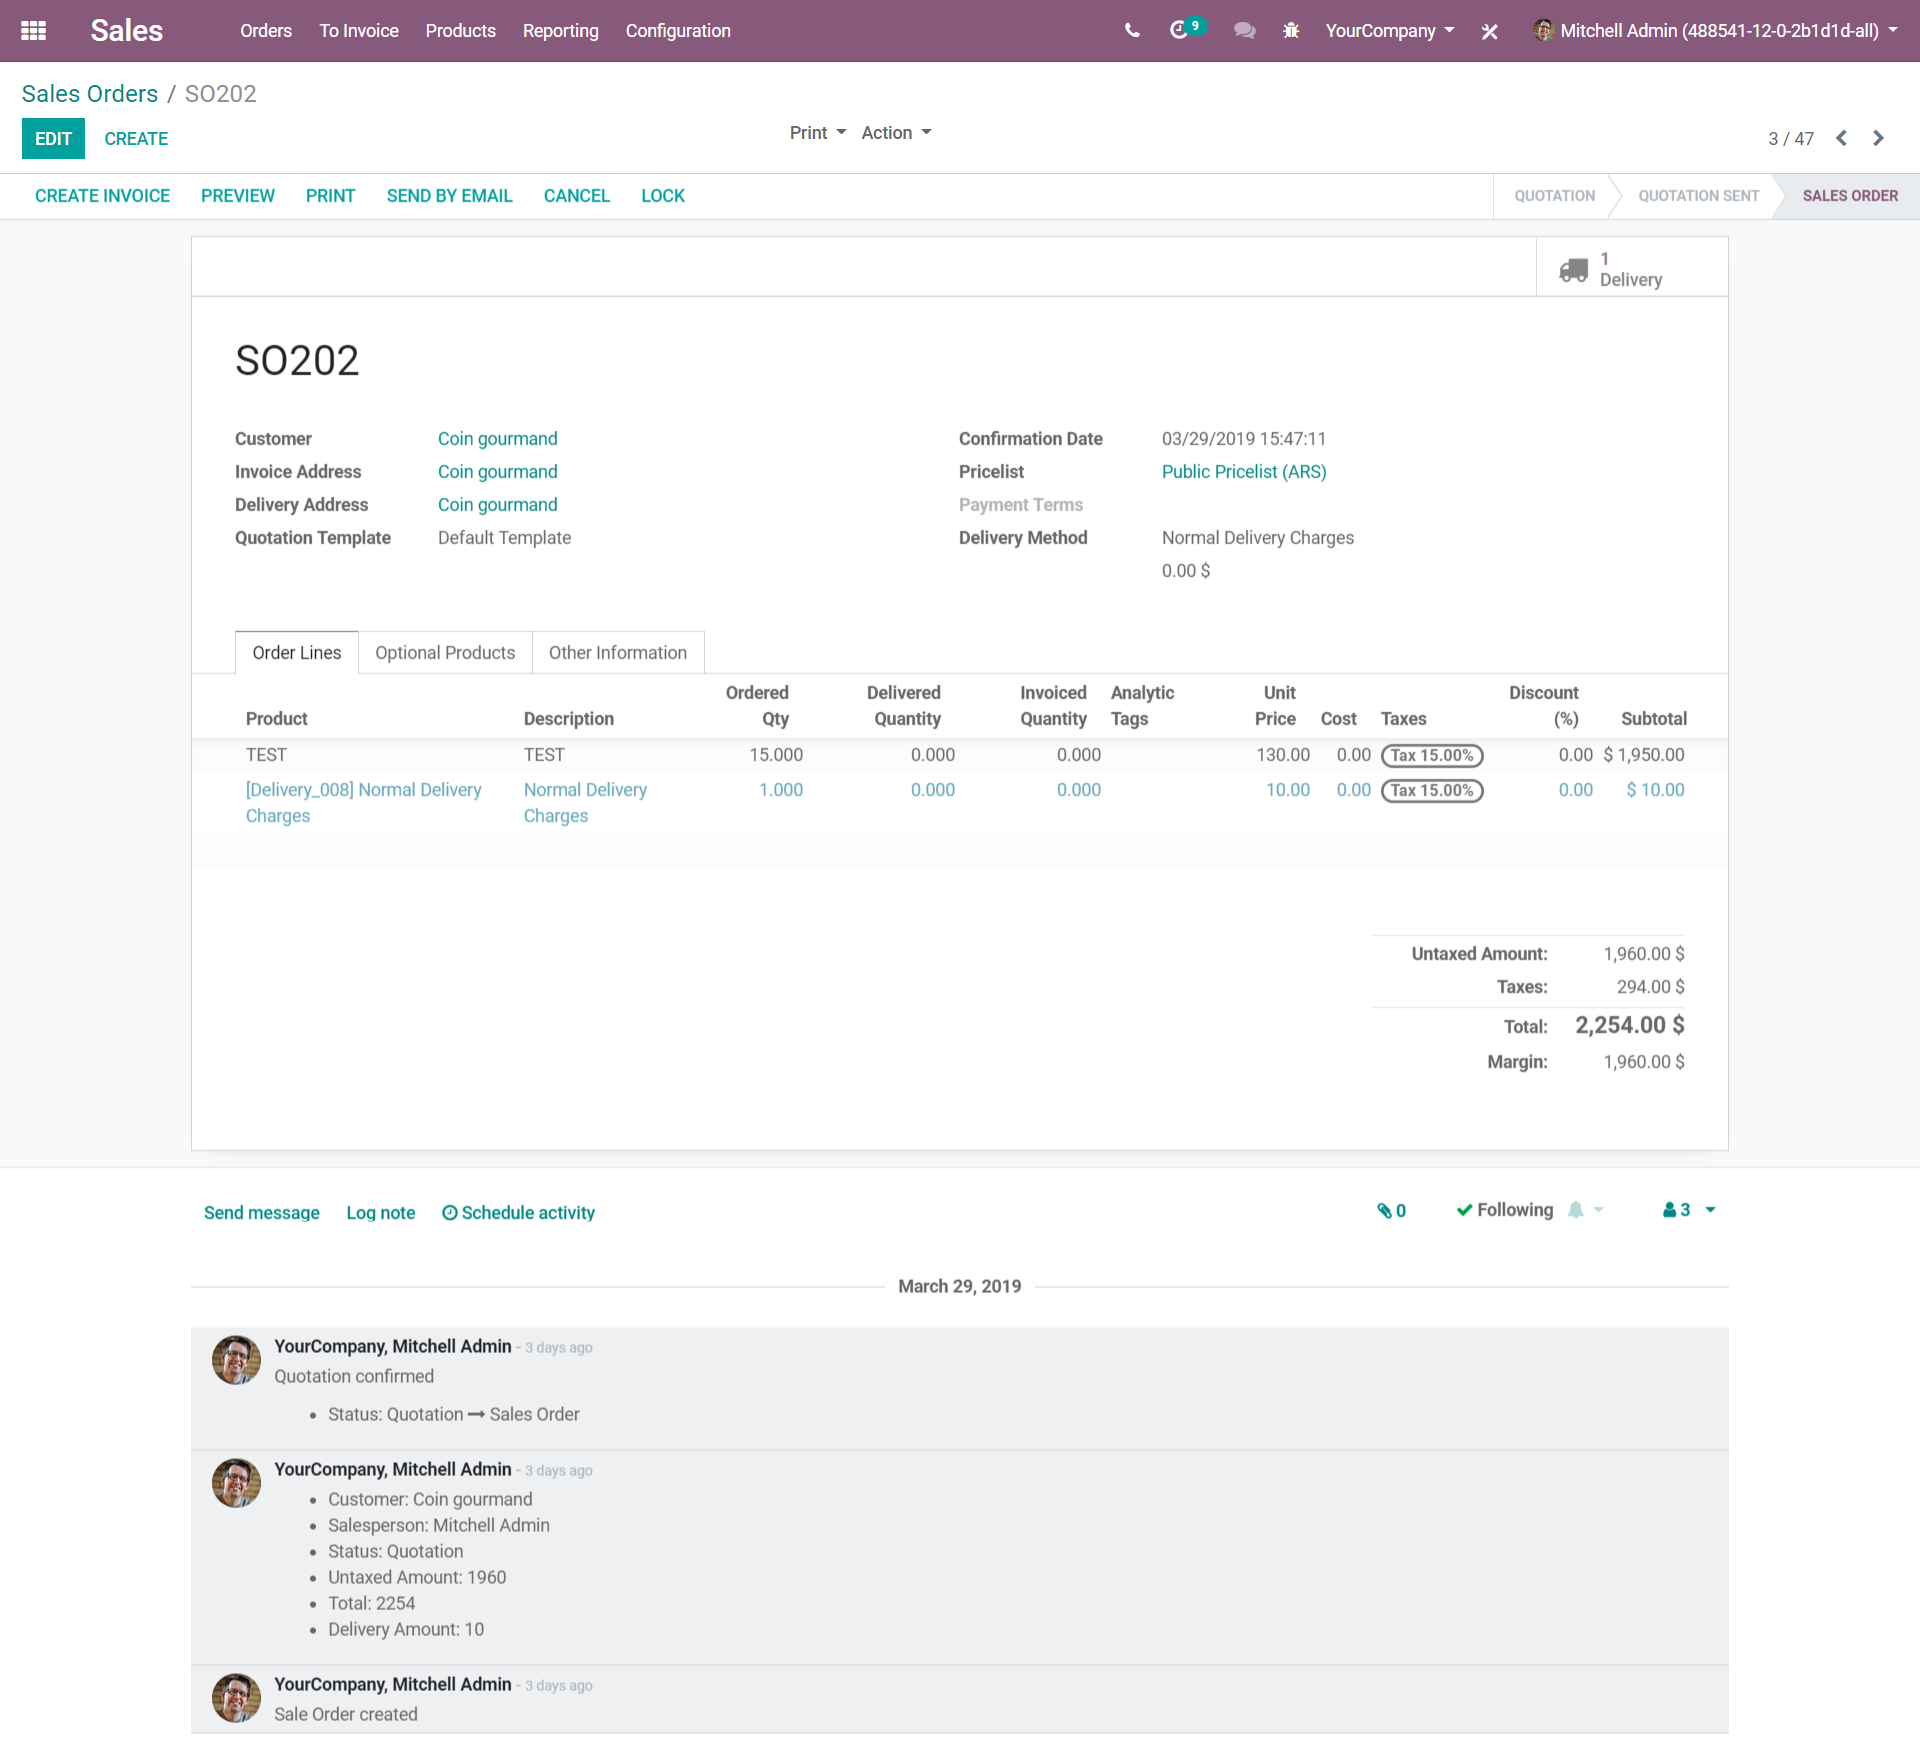The image size is (1920, 1745).
Task: Expand the Print dropdown
Action: click(x=817, y=133)
